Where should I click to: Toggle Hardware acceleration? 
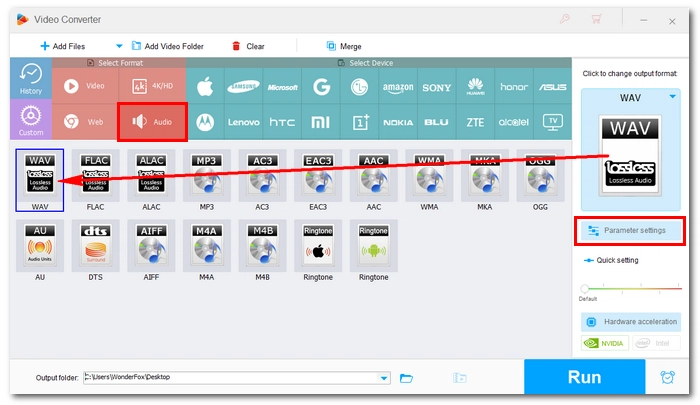click(630, 321)
